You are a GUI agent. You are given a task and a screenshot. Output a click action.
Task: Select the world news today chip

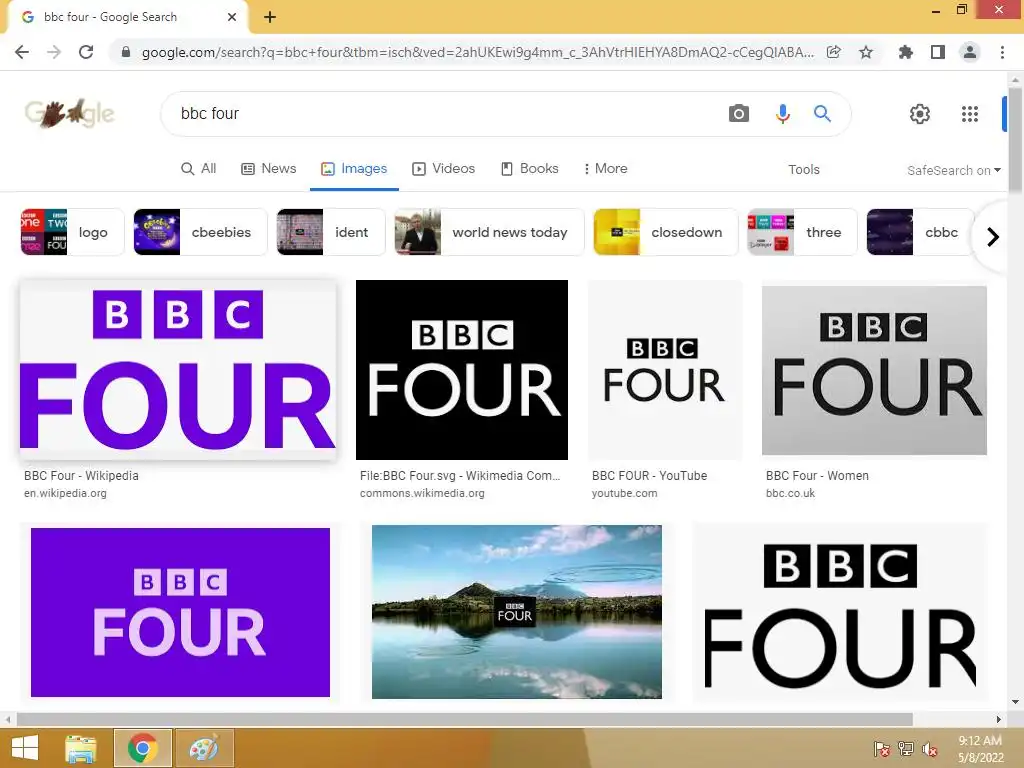(x=489, y=232)
